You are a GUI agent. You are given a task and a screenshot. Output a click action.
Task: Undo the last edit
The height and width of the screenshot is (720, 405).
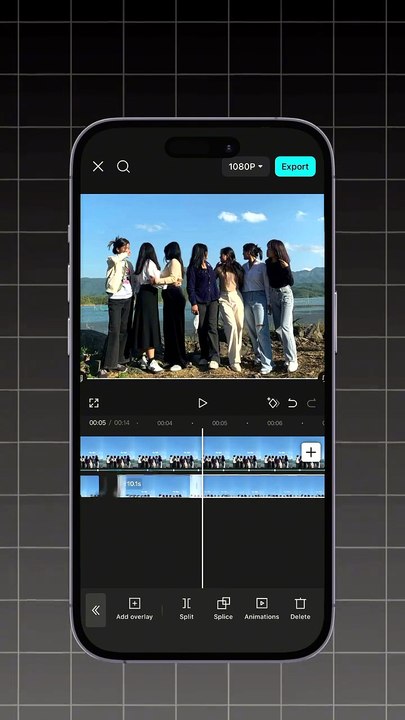click(292, 403)
